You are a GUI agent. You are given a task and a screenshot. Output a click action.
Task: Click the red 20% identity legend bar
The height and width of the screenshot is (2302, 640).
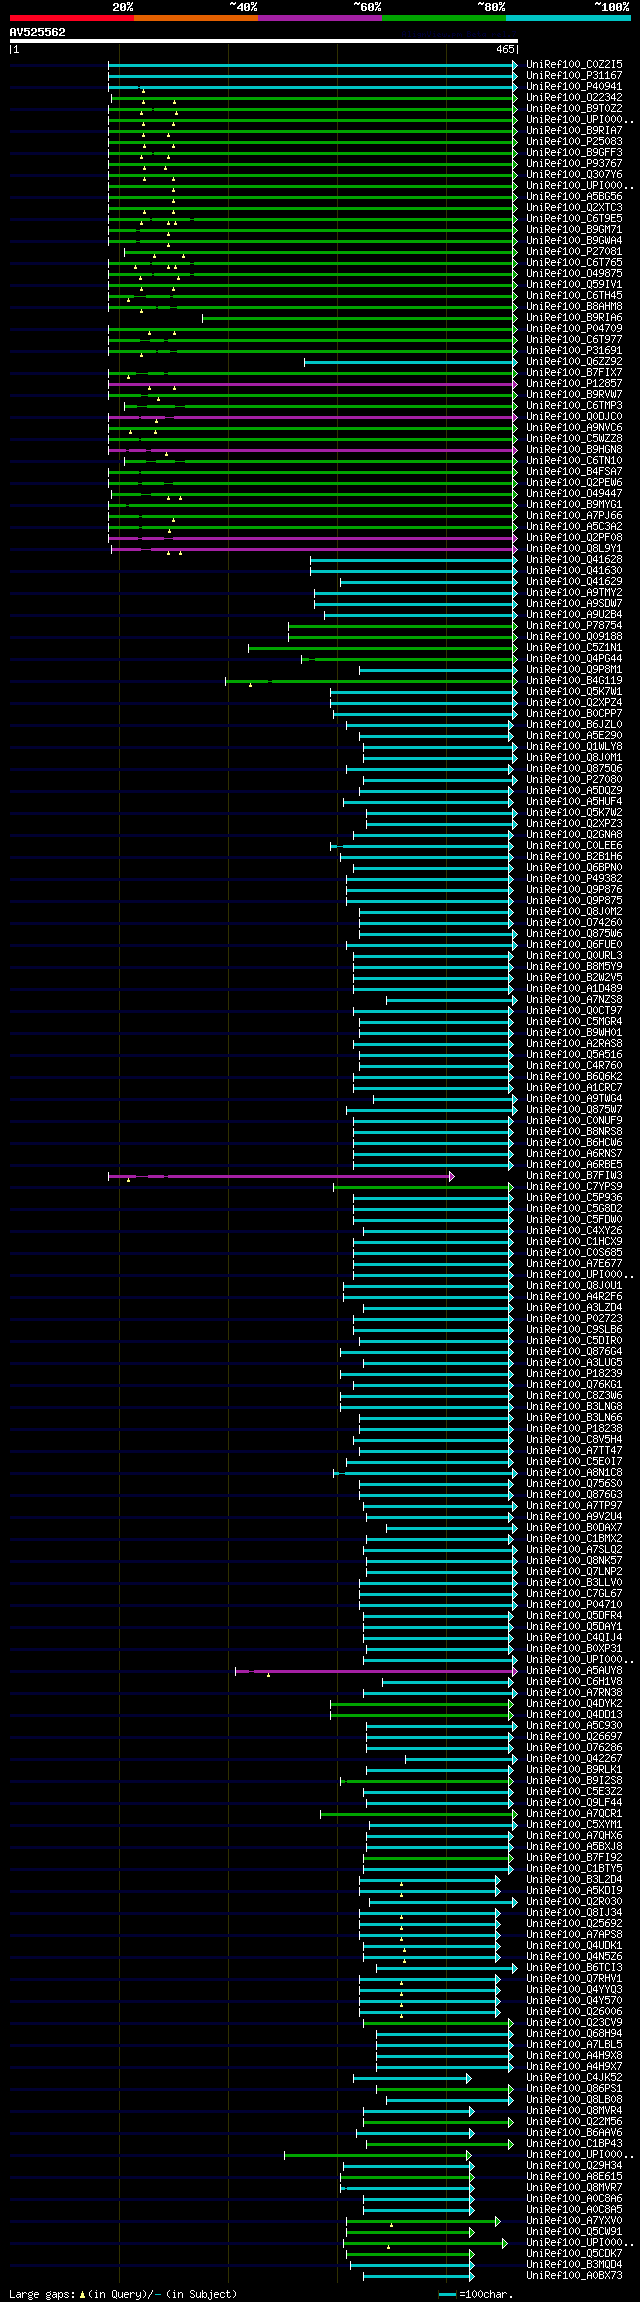point(71,18)
